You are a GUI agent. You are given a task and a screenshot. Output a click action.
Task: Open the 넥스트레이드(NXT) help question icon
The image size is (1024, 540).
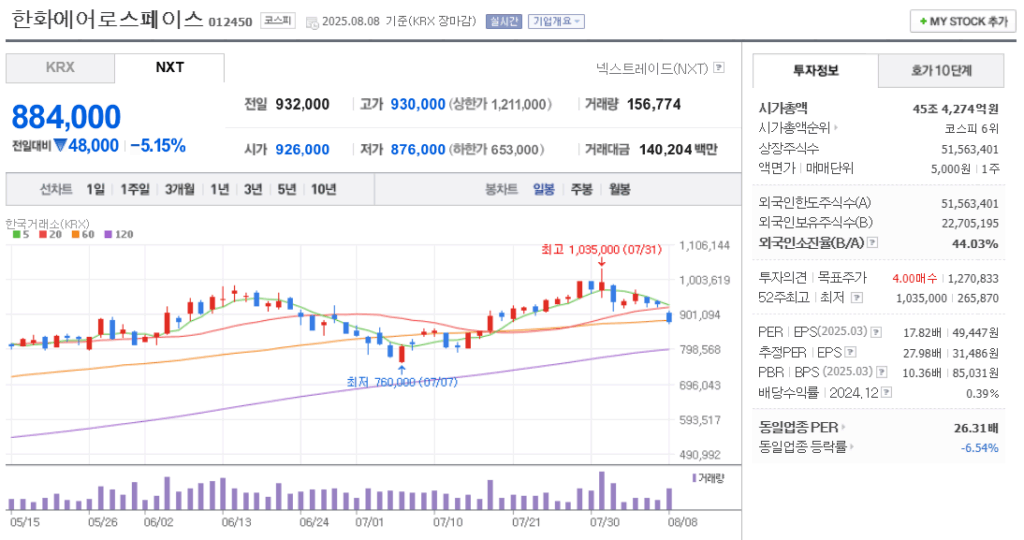[719, 67]
